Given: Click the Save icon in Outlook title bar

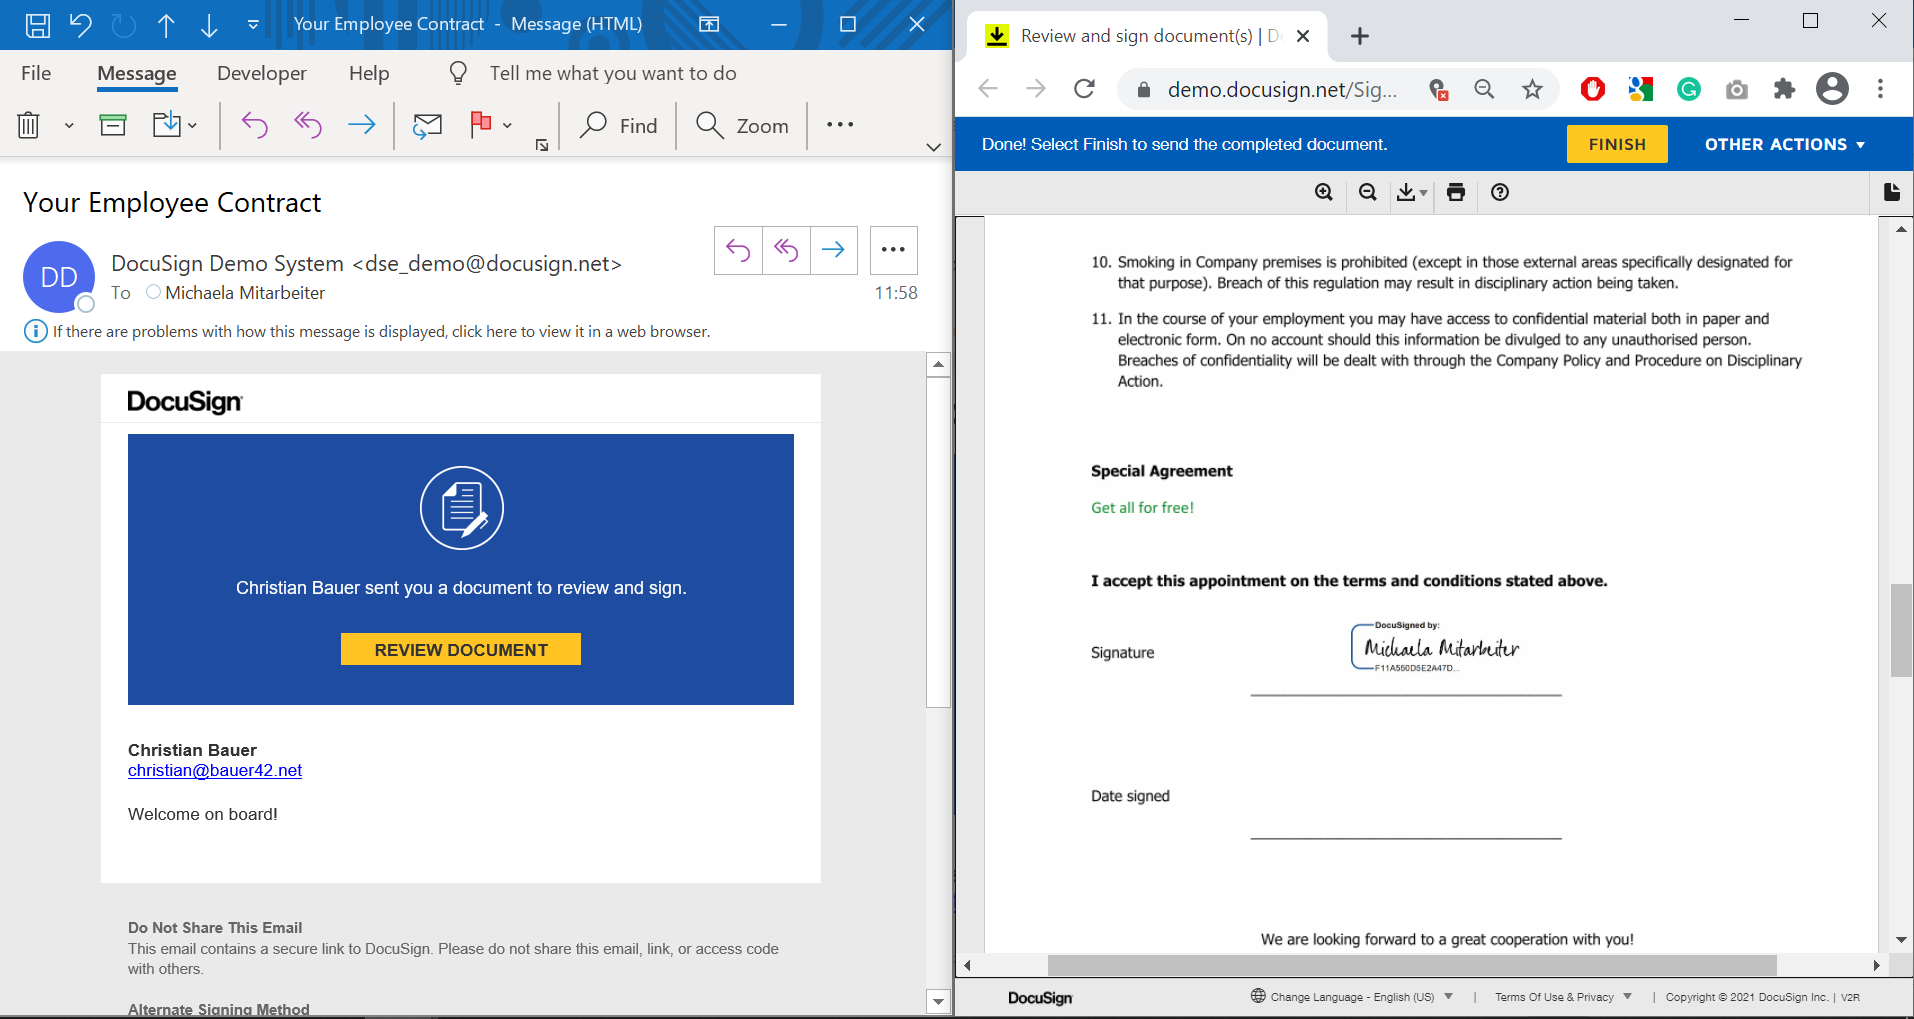Looking at the screenshot, I should point(37,25).
